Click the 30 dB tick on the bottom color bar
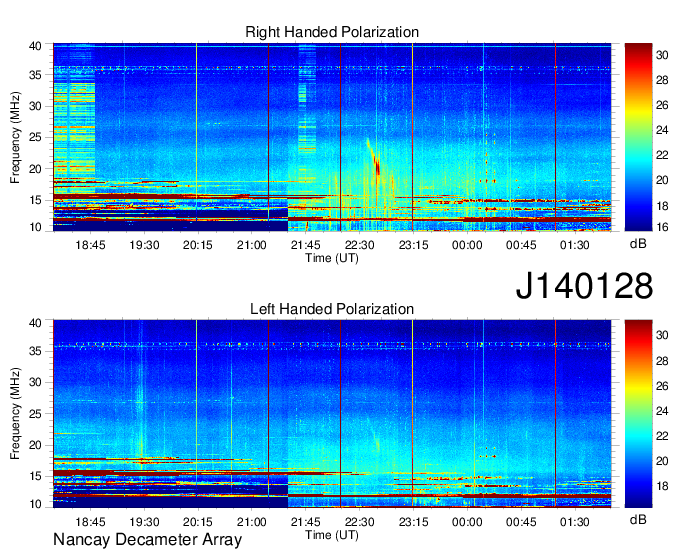This screenshot has height=552, width=680. pyautogui.click(x=662, y=335)
